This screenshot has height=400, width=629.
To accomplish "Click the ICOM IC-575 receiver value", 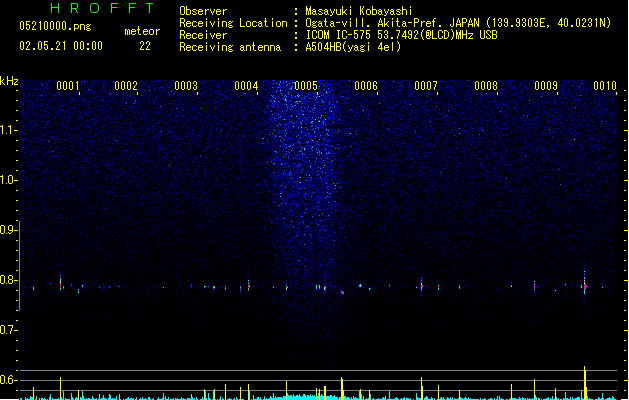I will [x=401, y=35].
